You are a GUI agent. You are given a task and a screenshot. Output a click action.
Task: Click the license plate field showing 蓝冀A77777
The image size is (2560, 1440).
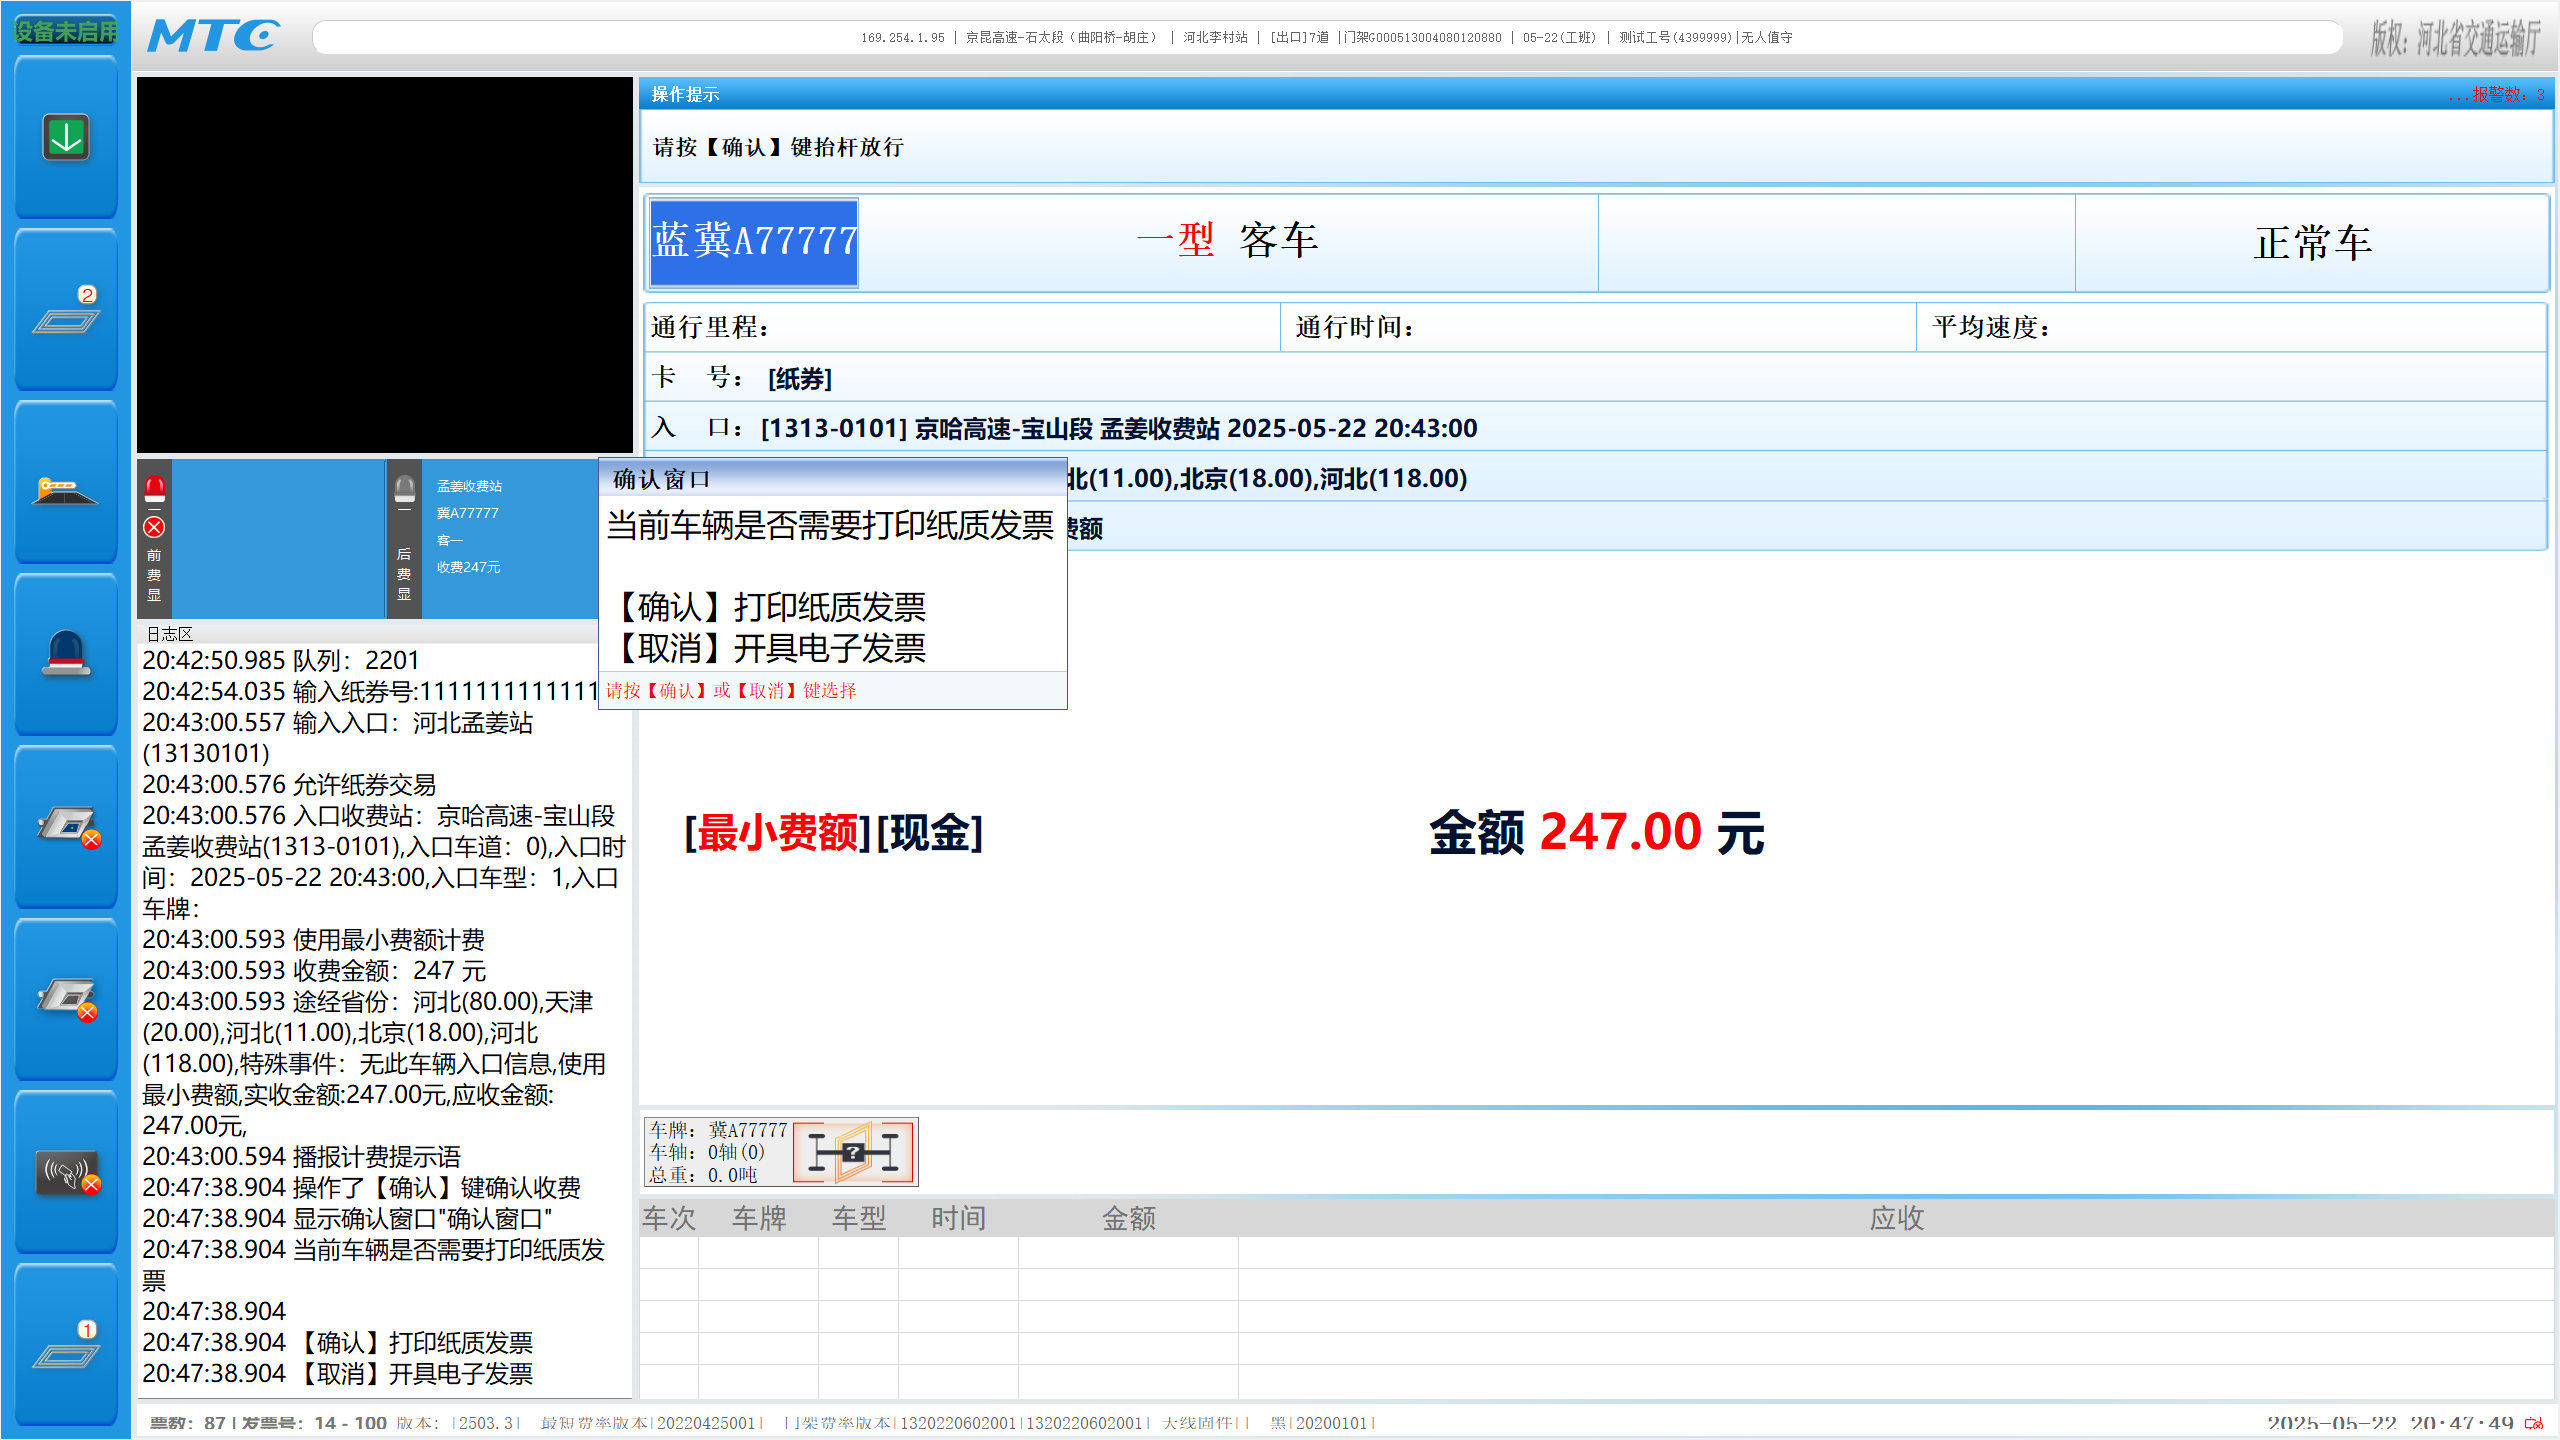[753, 242]
